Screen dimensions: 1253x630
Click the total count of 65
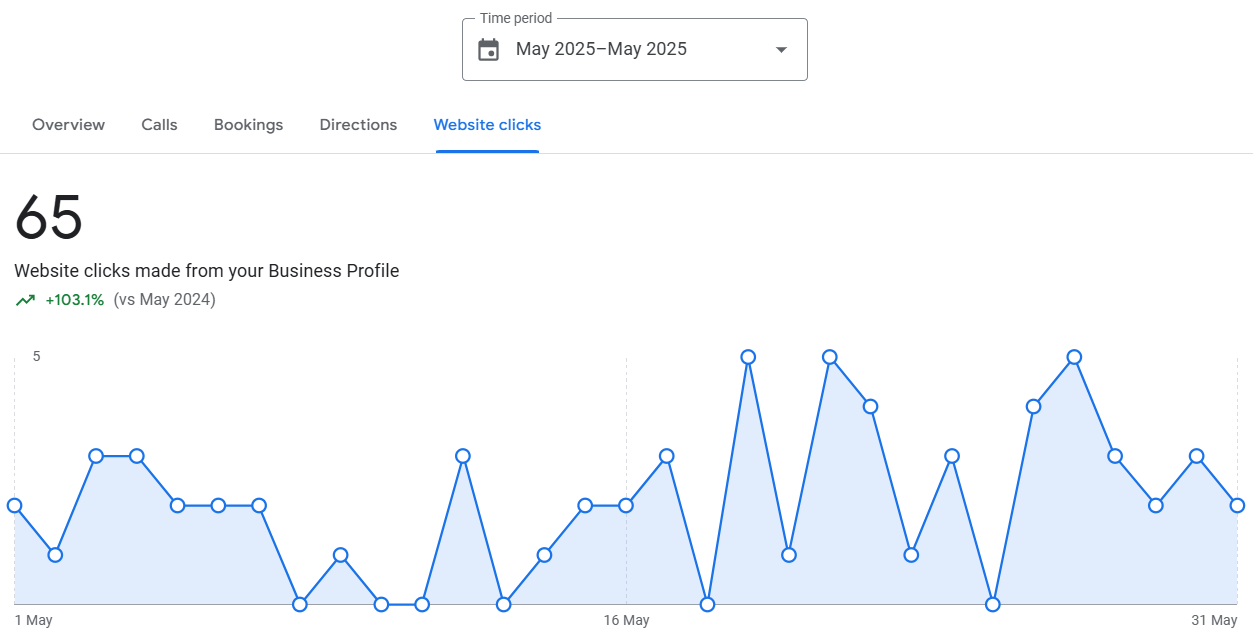tap(49, 217)
